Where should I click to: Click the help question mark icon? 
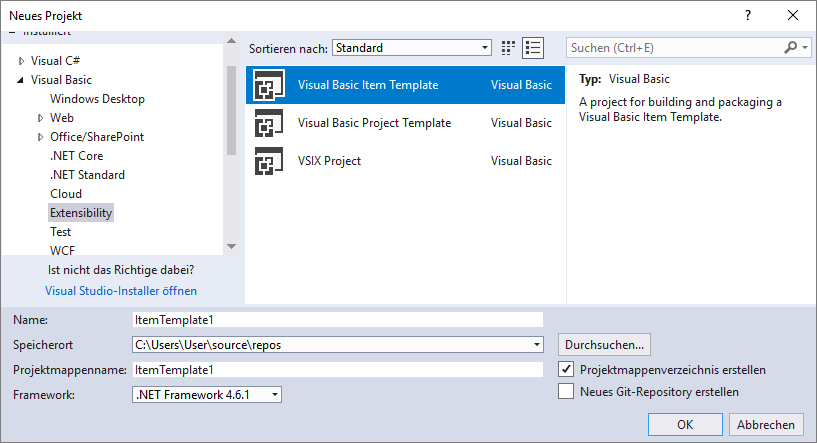point(748,15)
